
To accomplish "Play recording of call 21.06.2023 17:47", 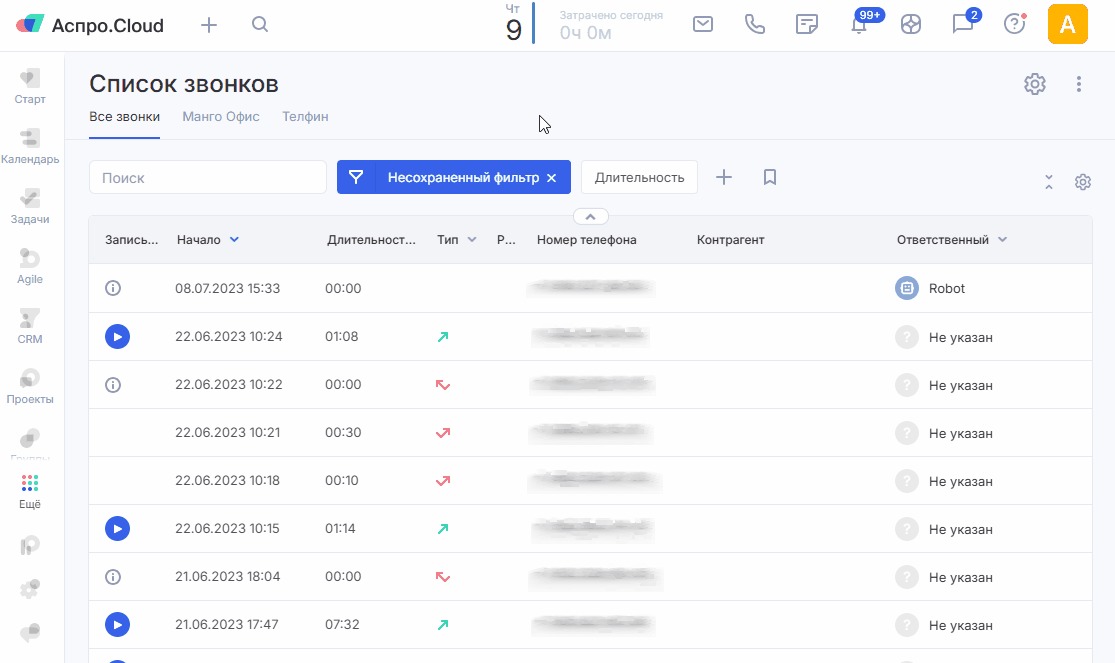I will point(117,625).
